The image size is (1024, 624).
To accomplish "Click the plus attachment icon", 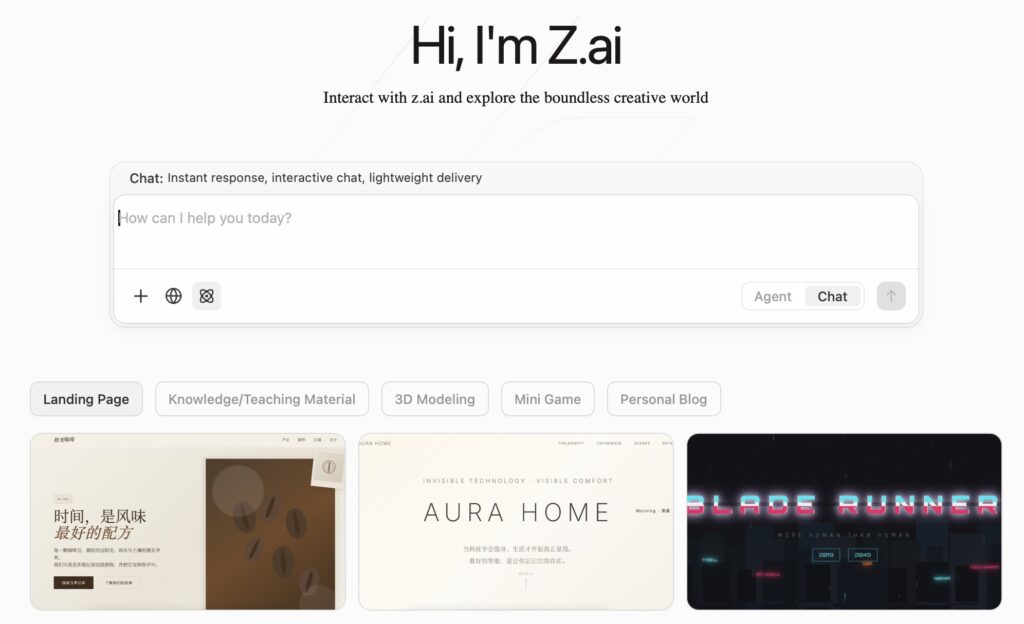I will (140, 296).
